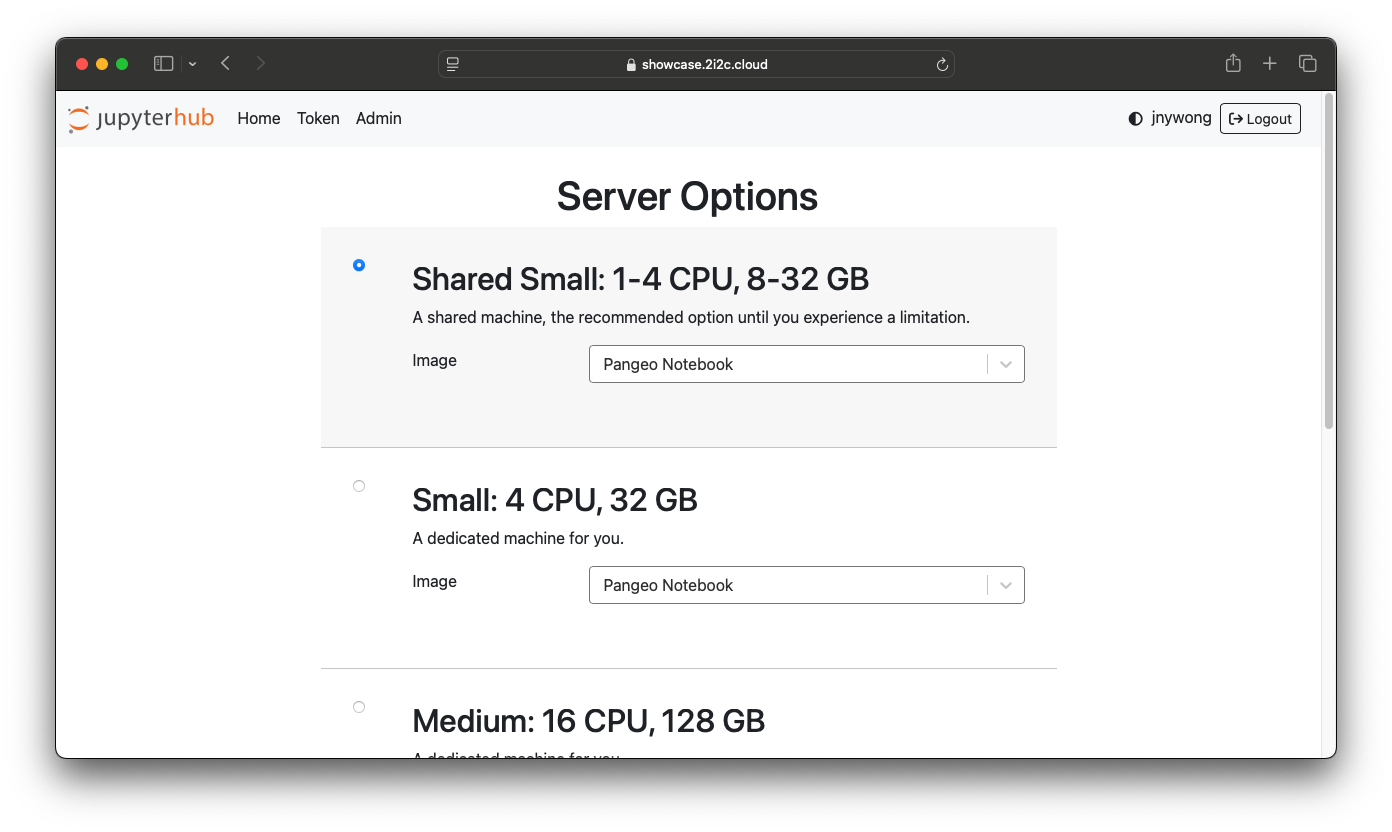Toggle dark mode with the contrast icon
The width and height of the screenshot is (1392, 832).
coord(1135,118)
